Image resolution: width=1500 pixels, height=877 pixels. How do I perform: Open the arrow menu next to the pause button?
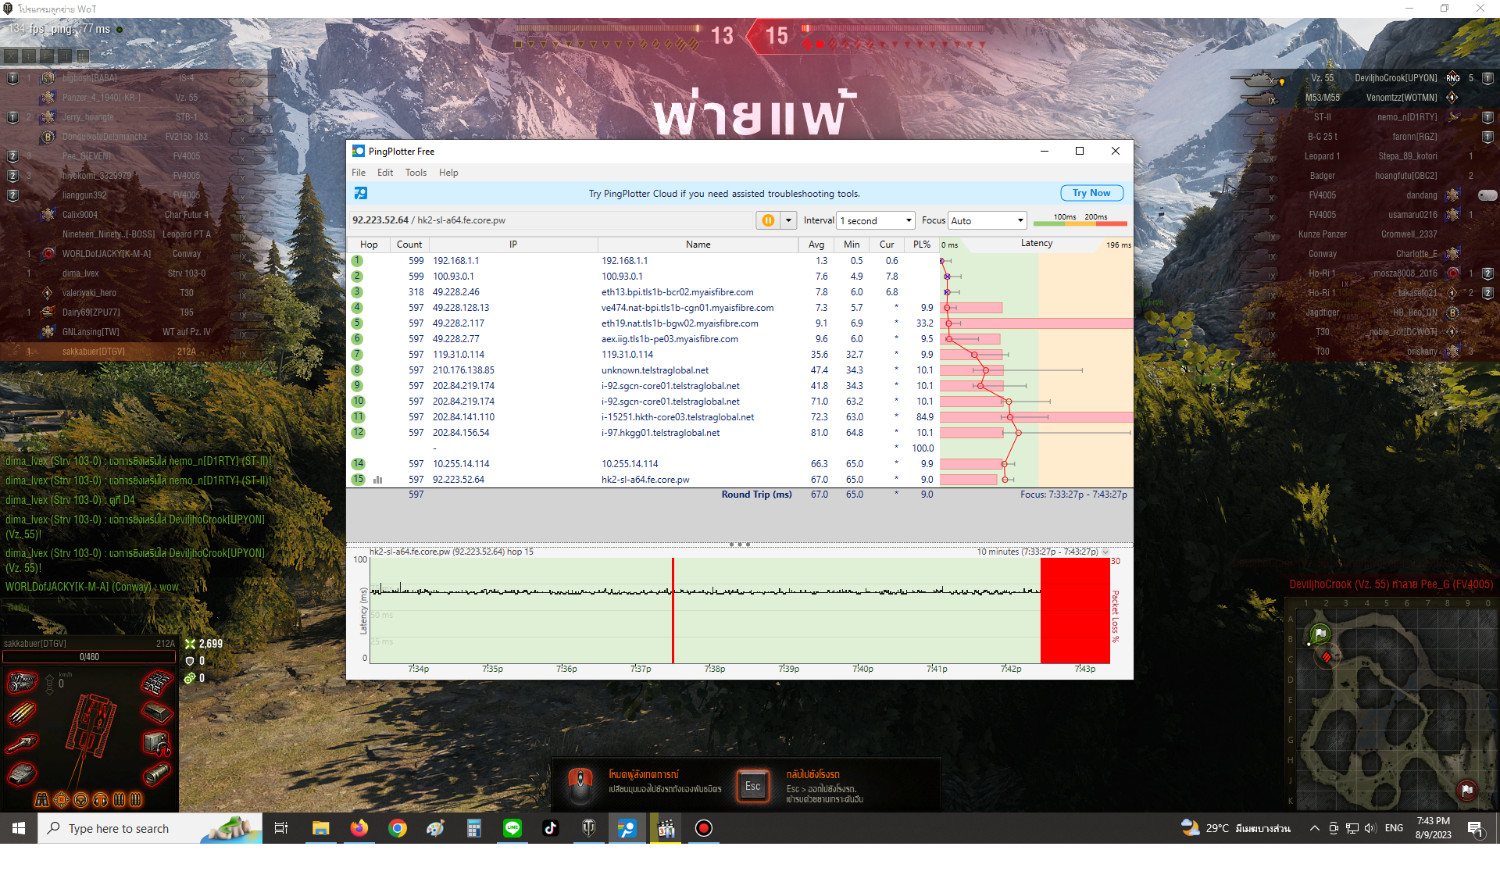click(x=788, y=220)
